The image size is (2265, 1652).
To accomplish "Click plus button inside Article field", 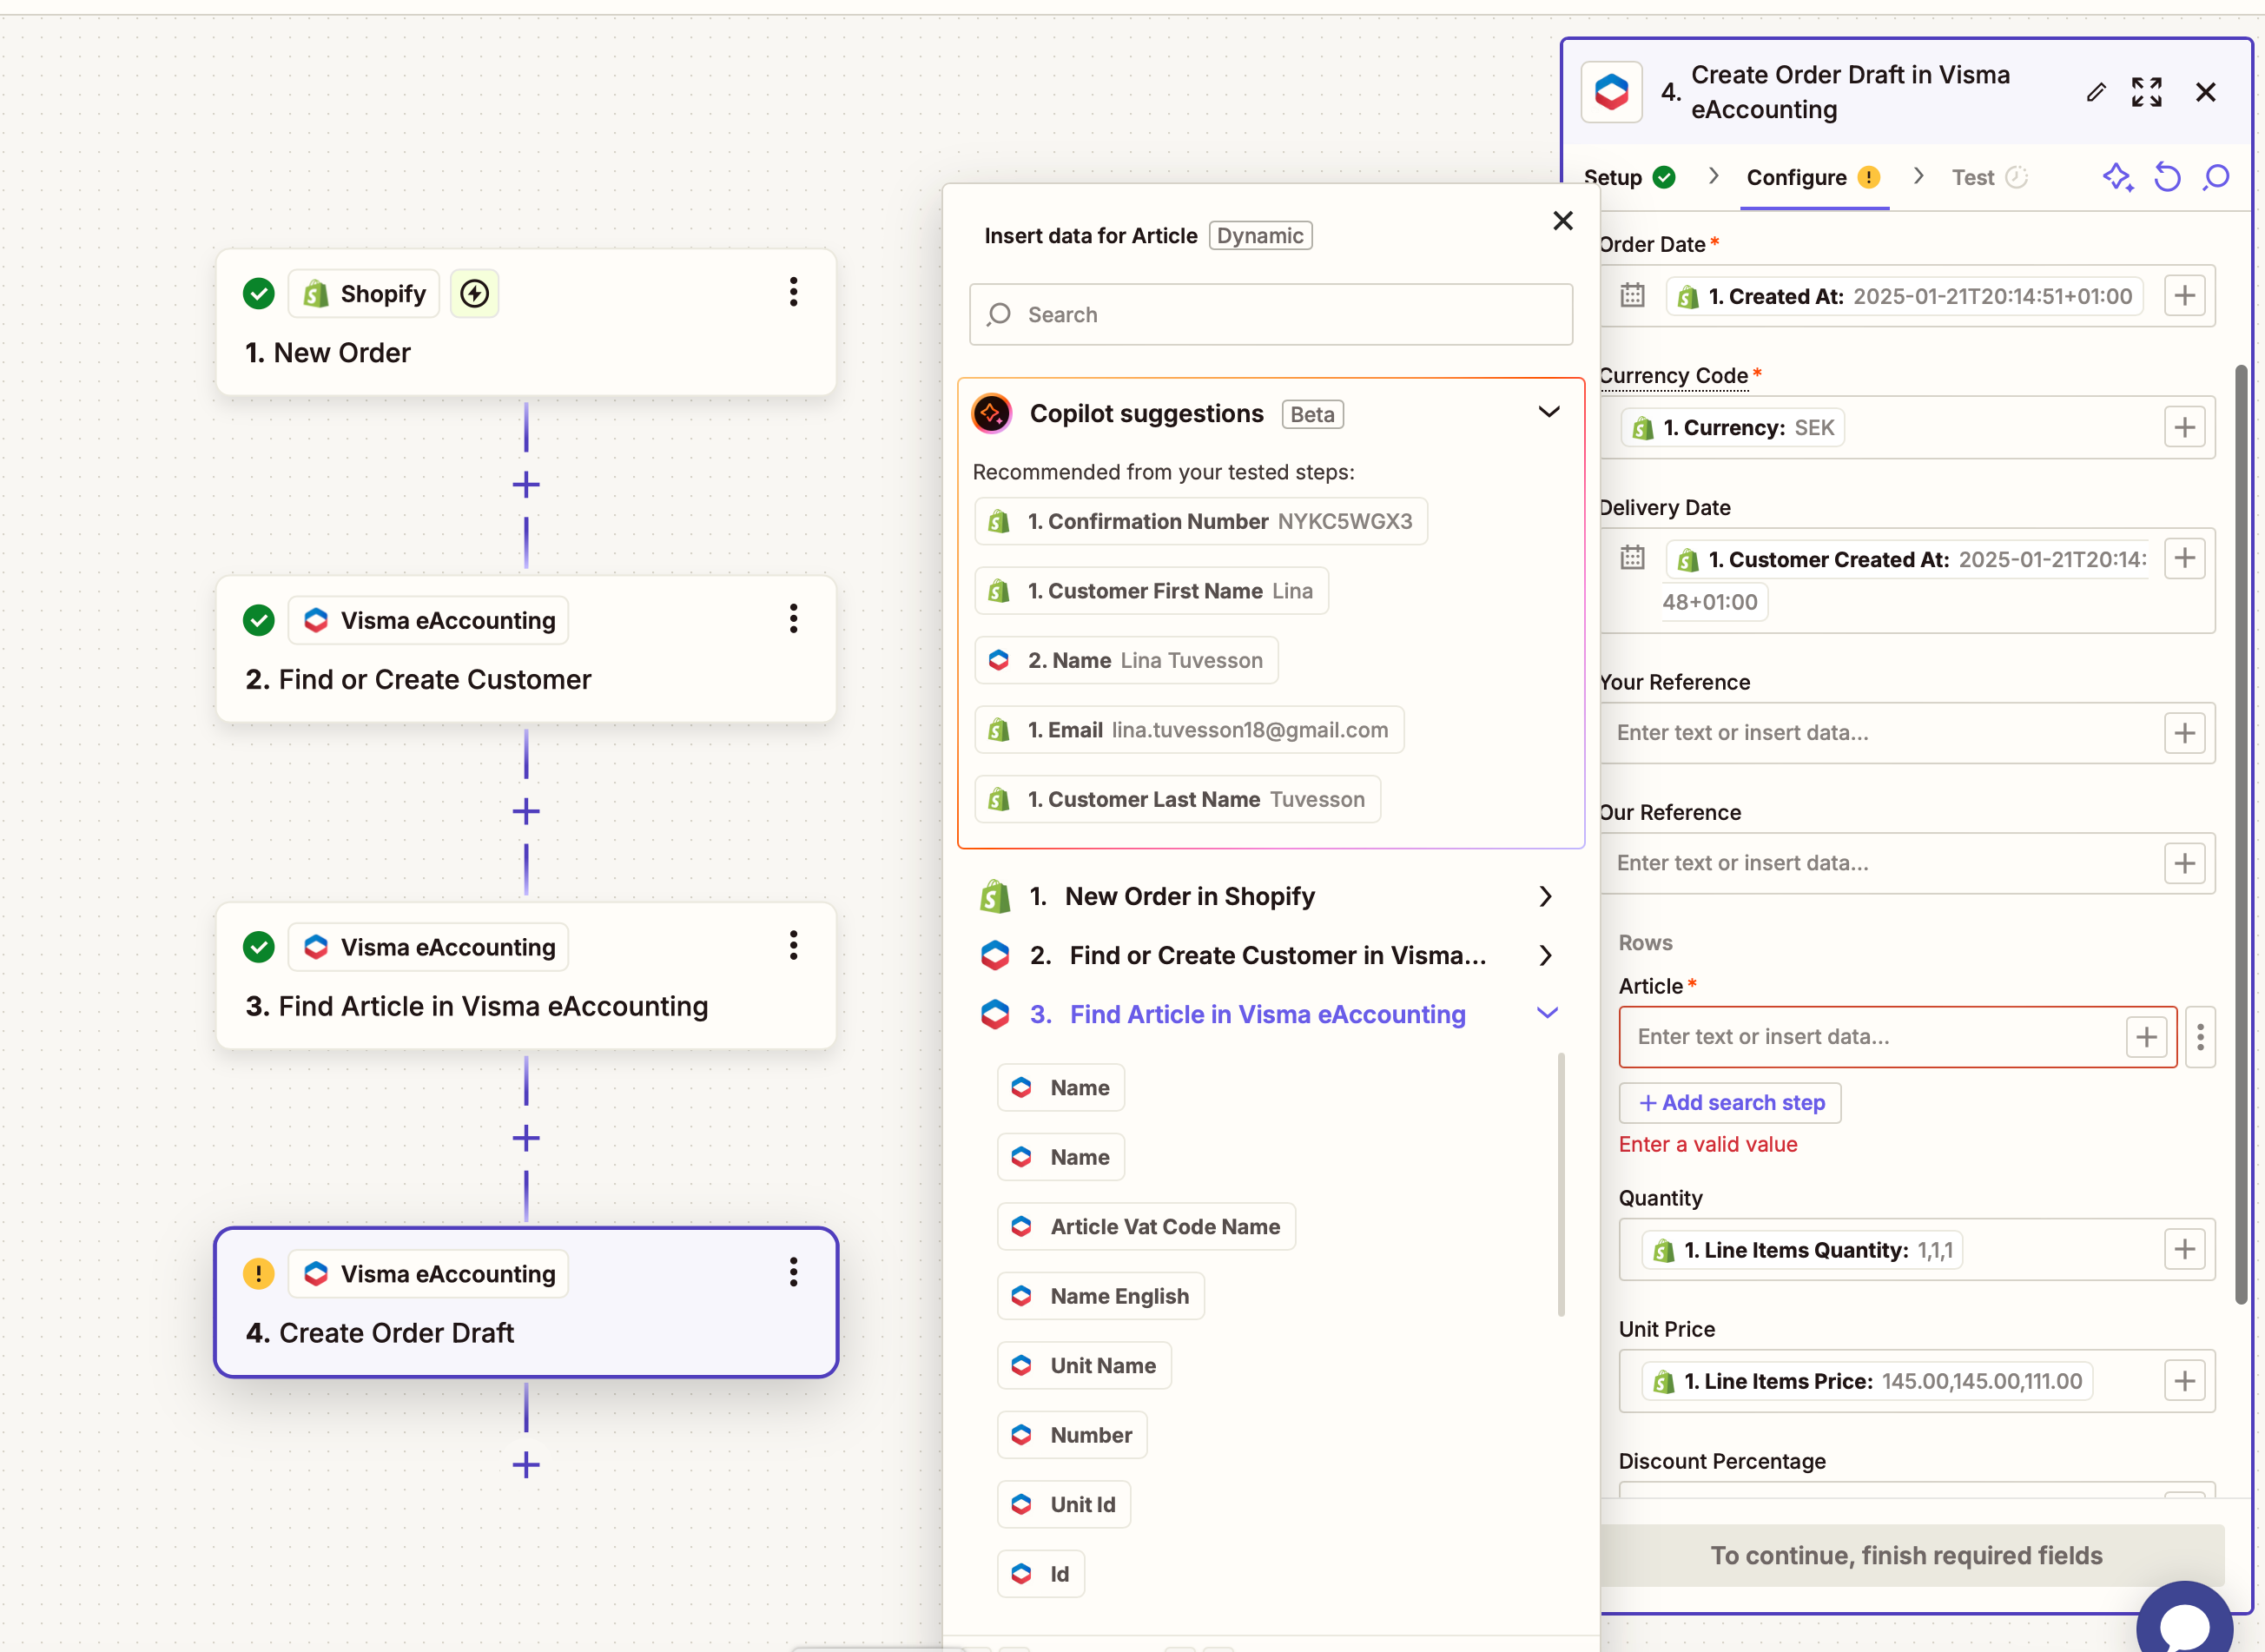I will 2146,1037.
